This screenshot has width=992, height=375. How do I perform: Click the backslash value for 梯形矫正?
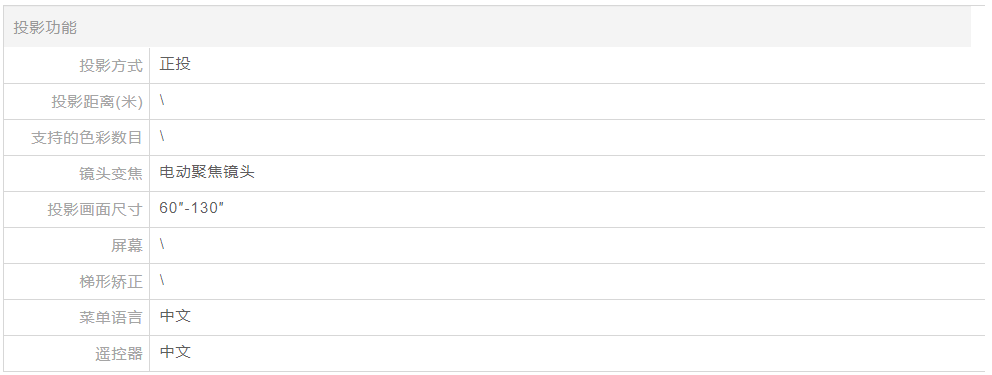coord(163,280)
